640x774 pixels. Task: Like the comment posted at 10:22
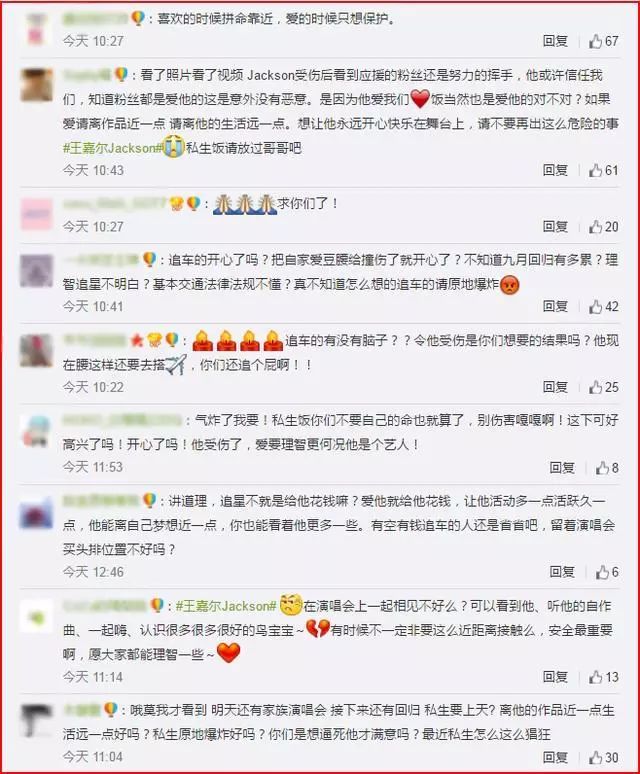coord(603,387)
